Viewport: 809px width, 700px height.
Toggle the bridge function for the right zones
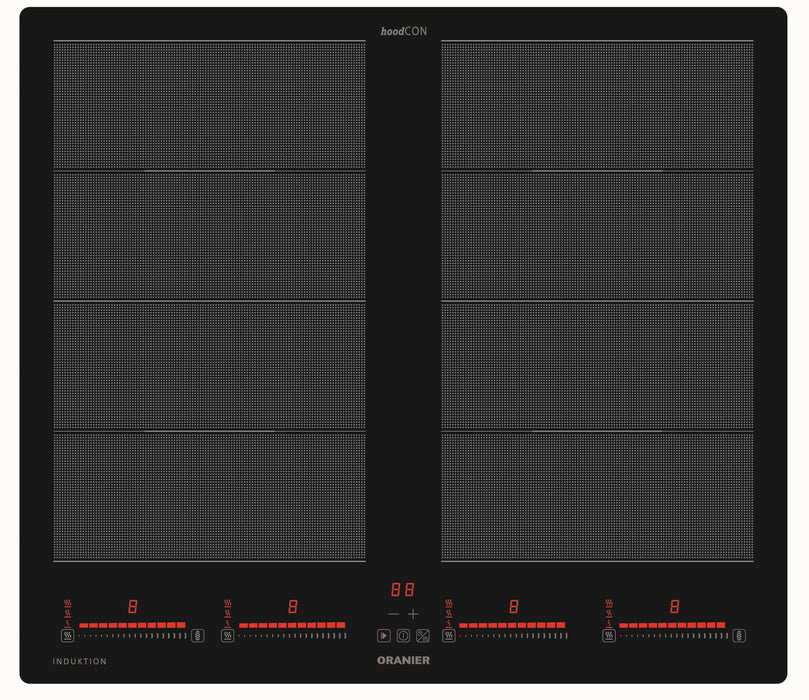coord(739,636)
